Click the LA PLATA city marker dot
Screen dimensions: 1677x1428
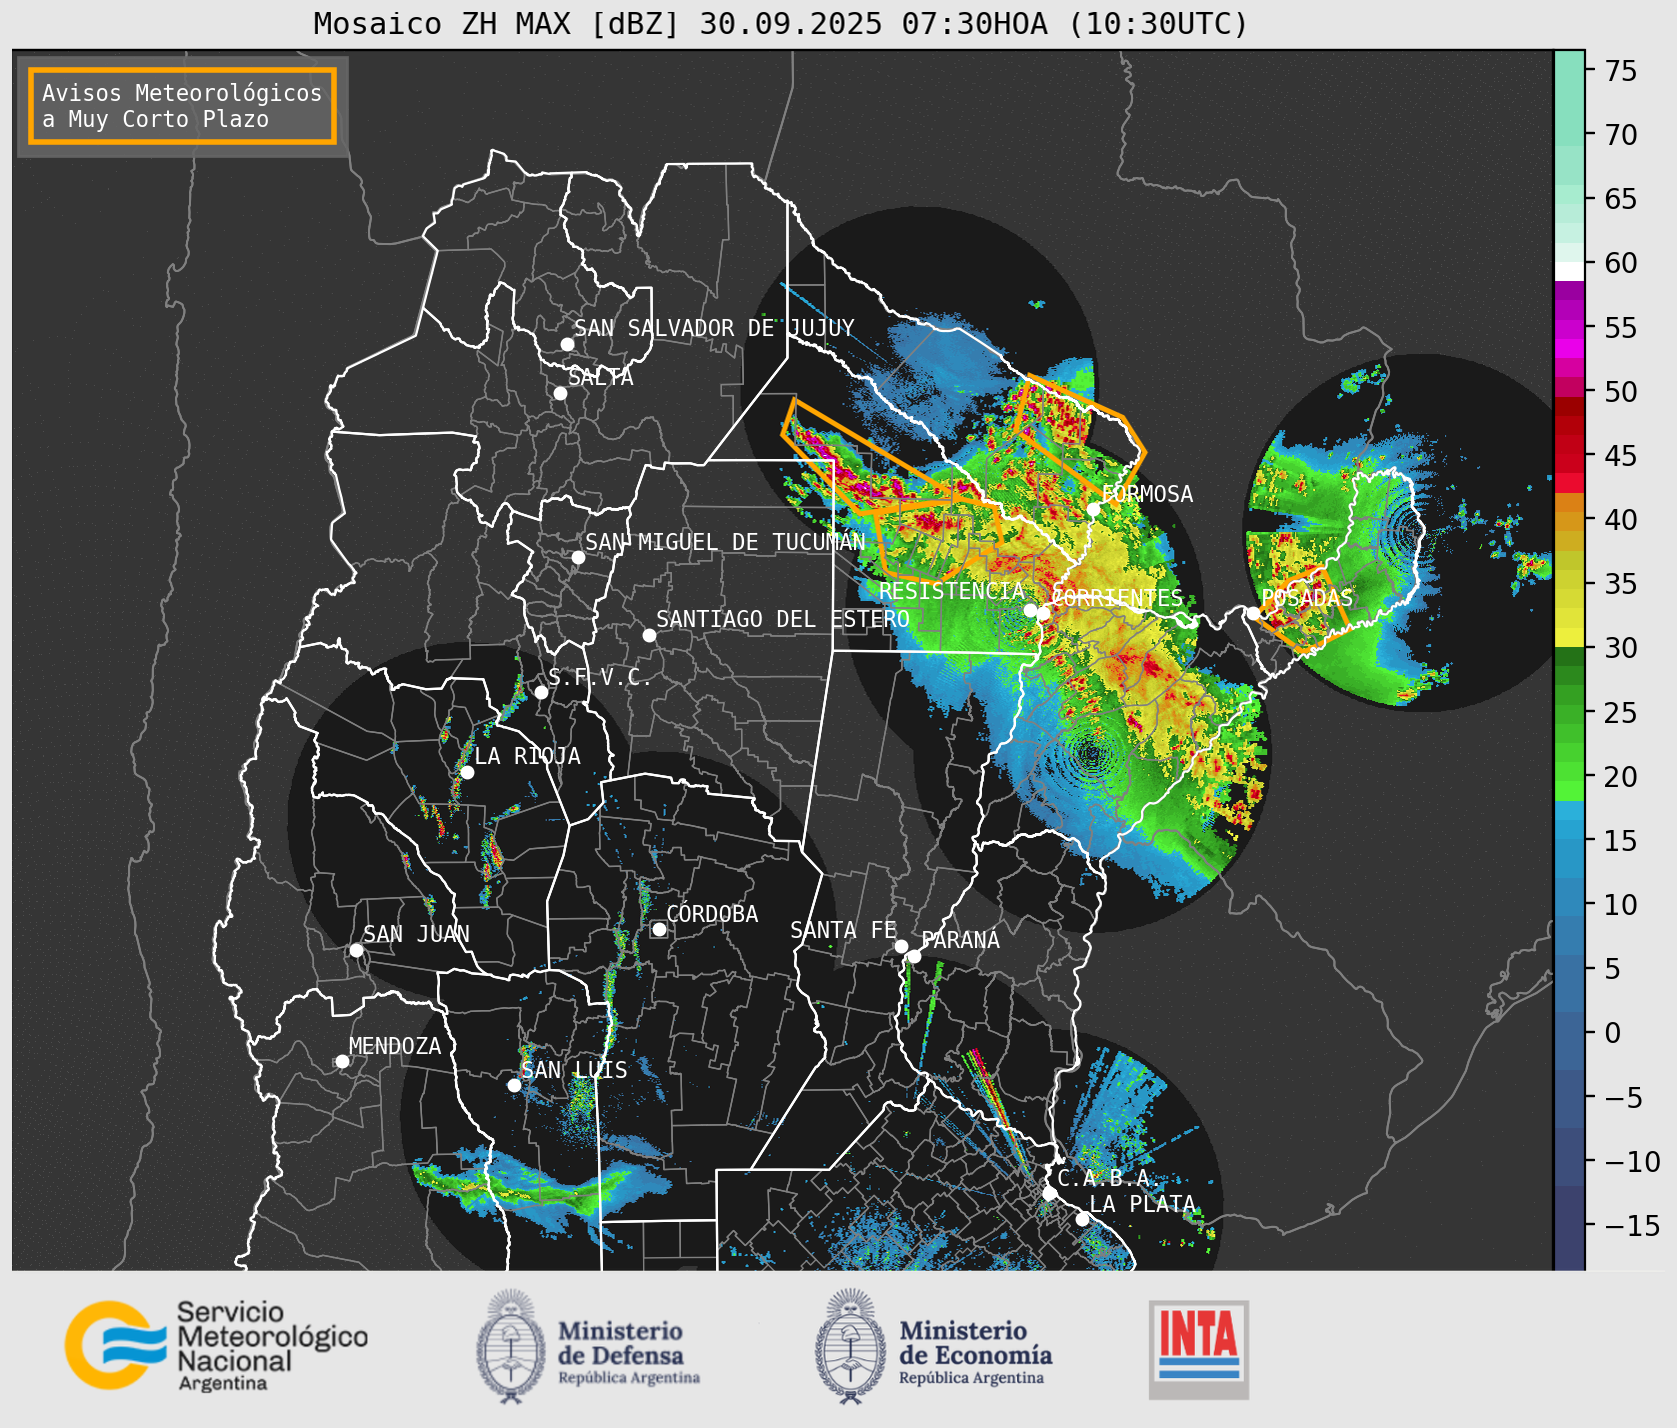tap(1082, 1218)
